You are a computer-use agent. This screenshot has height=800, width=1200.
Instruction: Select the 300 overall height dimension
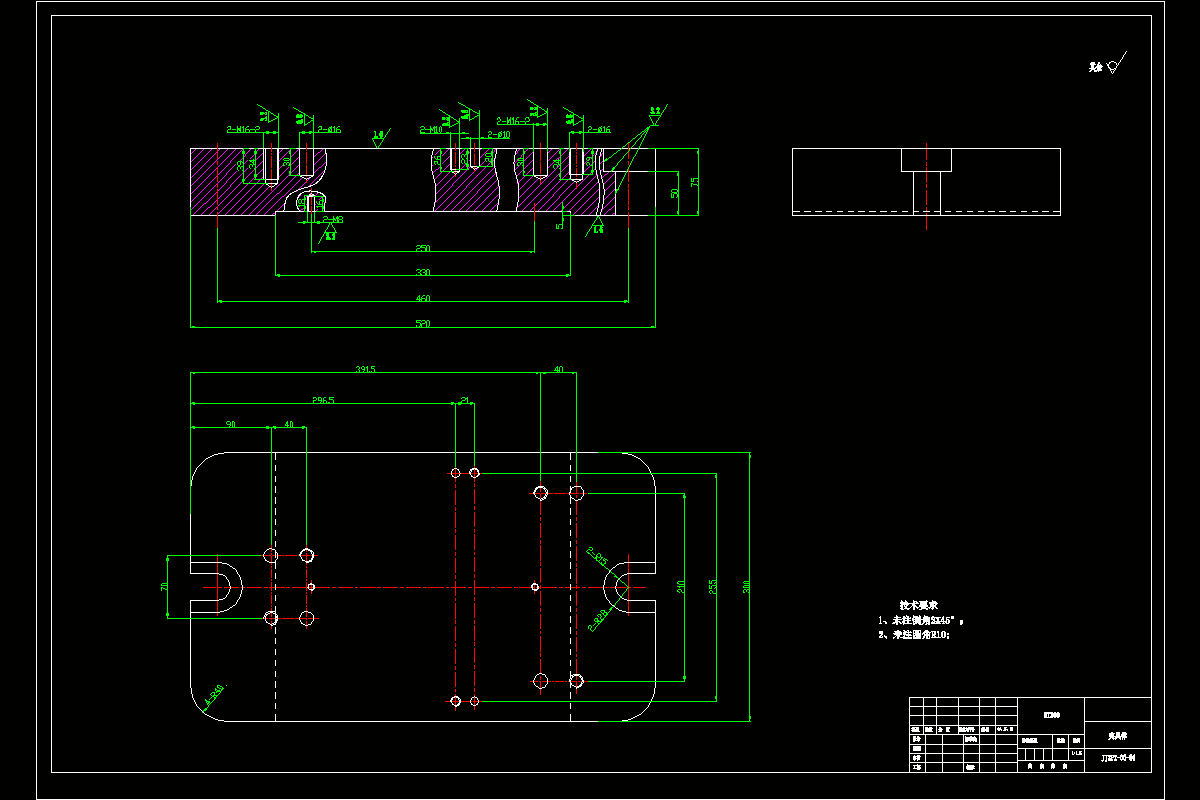point(746,587)
